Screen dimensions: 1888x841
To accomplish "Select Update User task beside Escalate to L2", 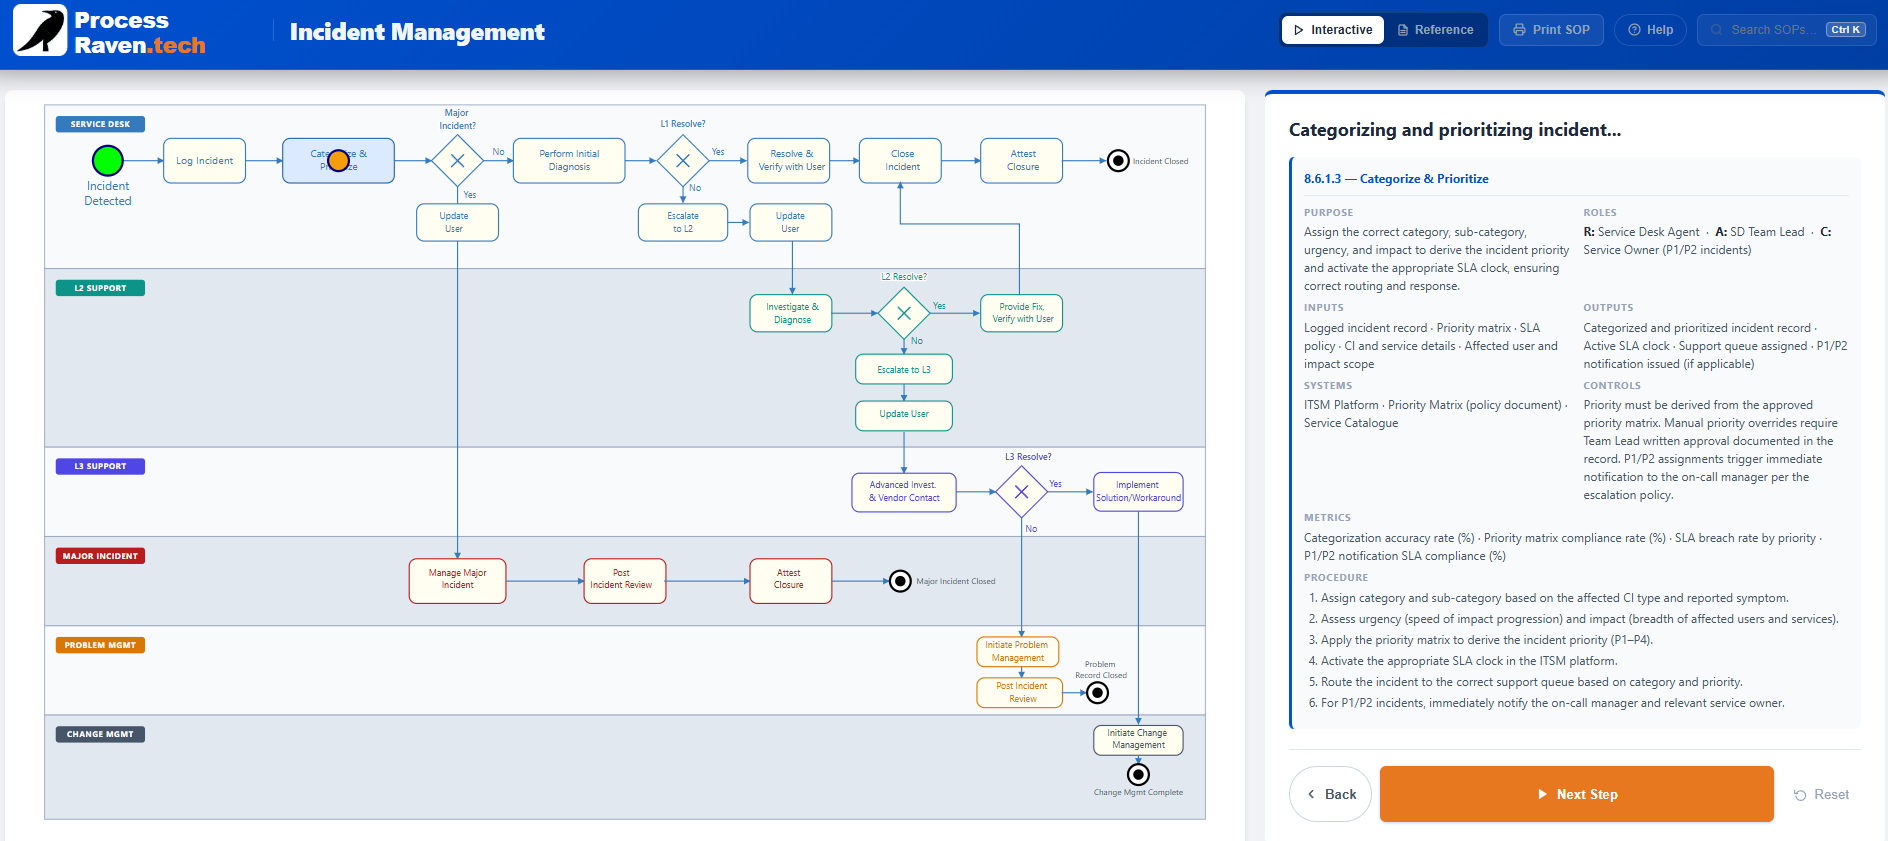I will coord(790,222).
